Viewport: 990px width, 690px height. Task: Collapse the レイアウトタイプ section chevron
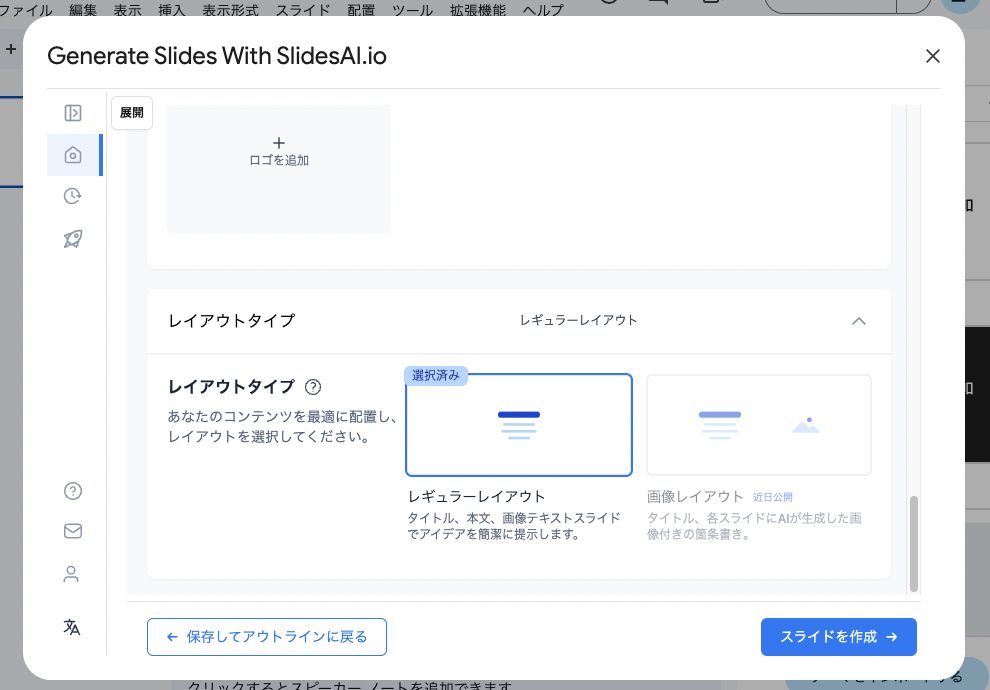(x=858, y=321)
